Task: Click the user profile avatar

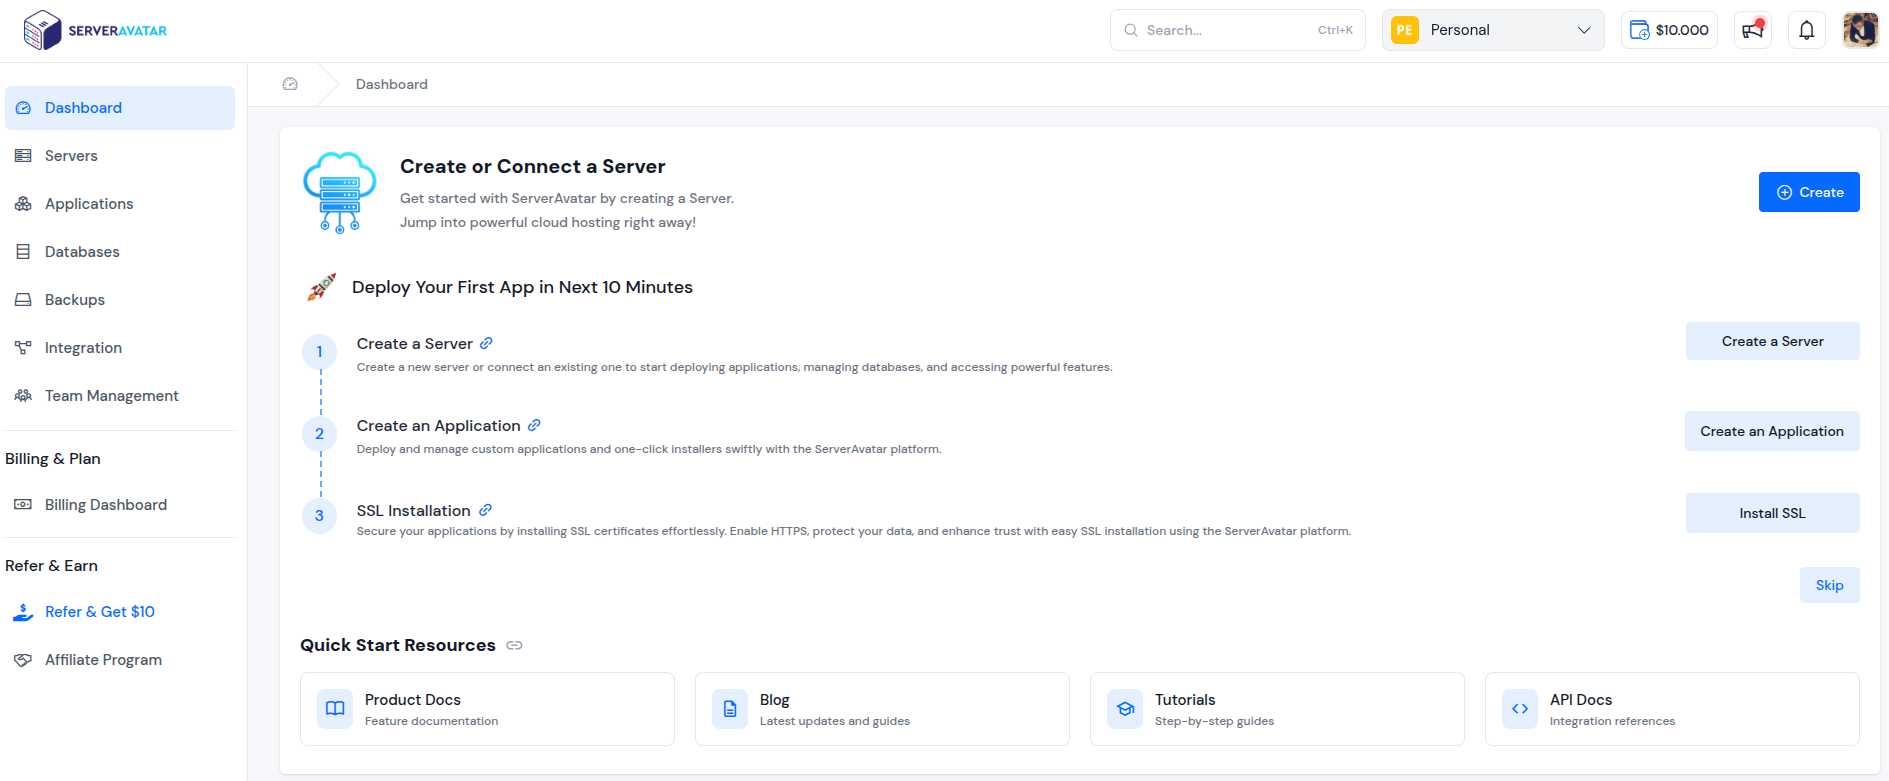Action: 1860,30
